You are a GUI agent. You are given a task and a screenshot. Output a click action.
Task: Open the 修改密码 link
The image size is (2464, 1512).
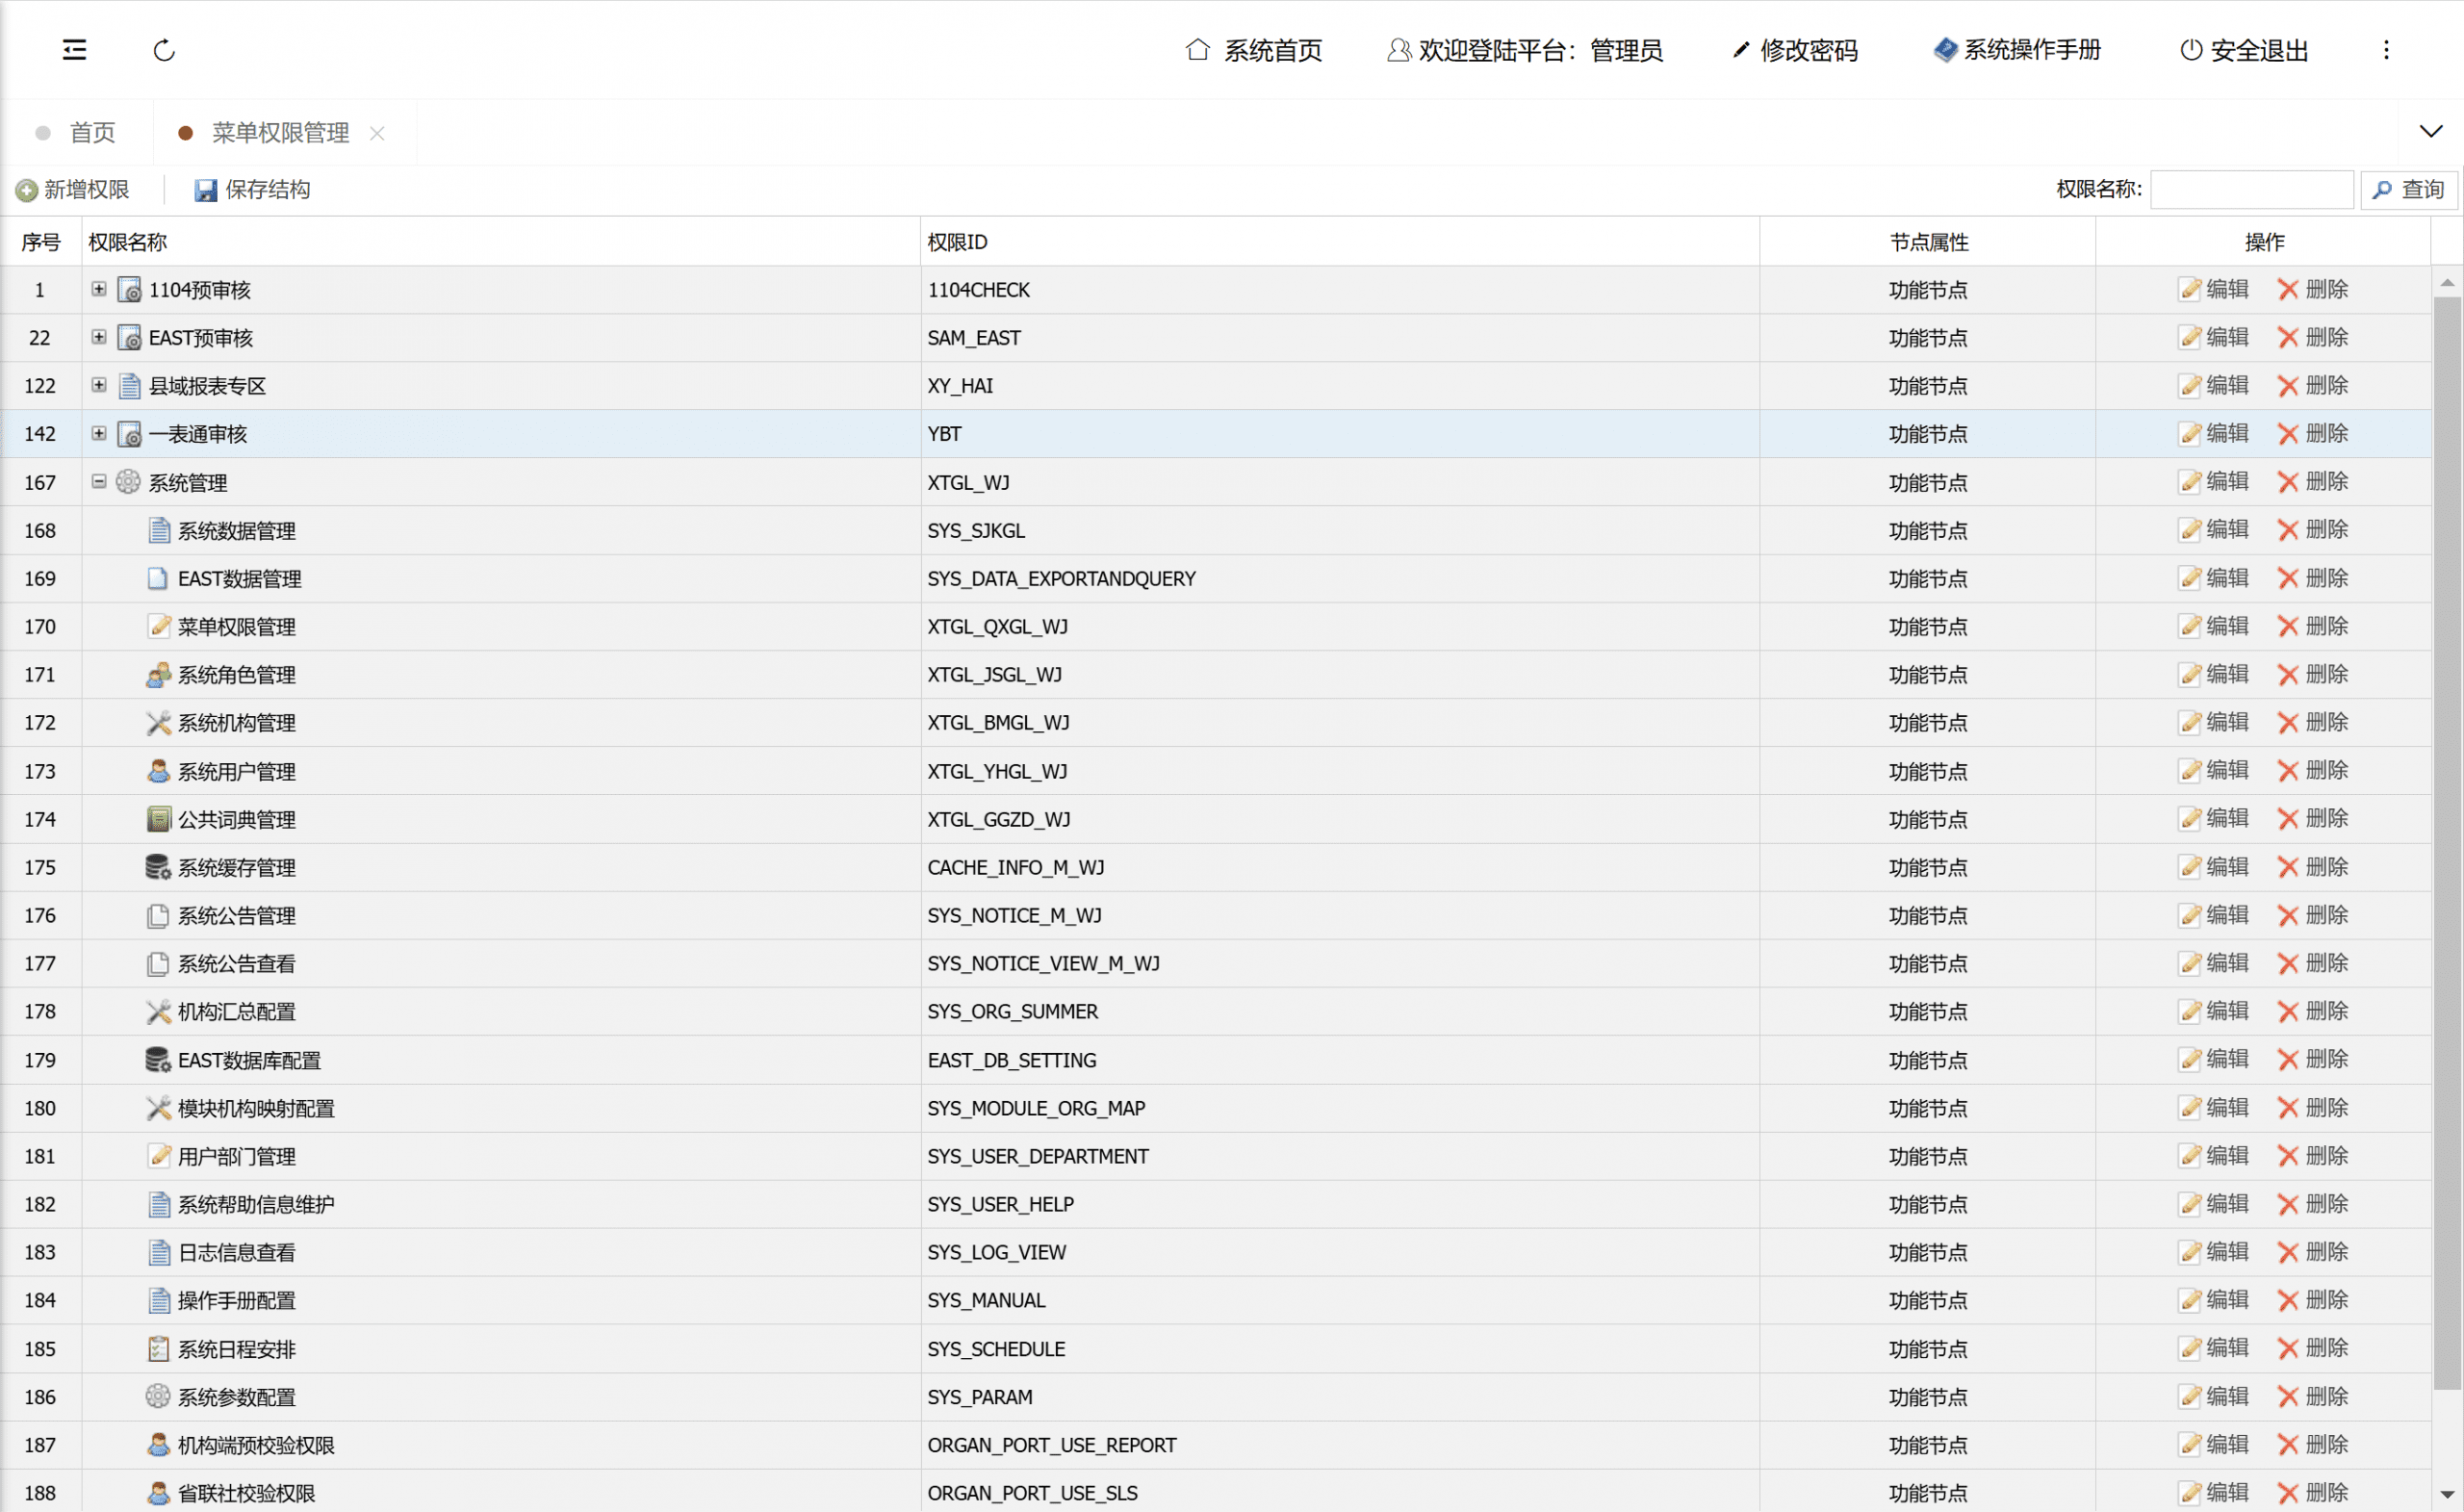coord(1807,50)
